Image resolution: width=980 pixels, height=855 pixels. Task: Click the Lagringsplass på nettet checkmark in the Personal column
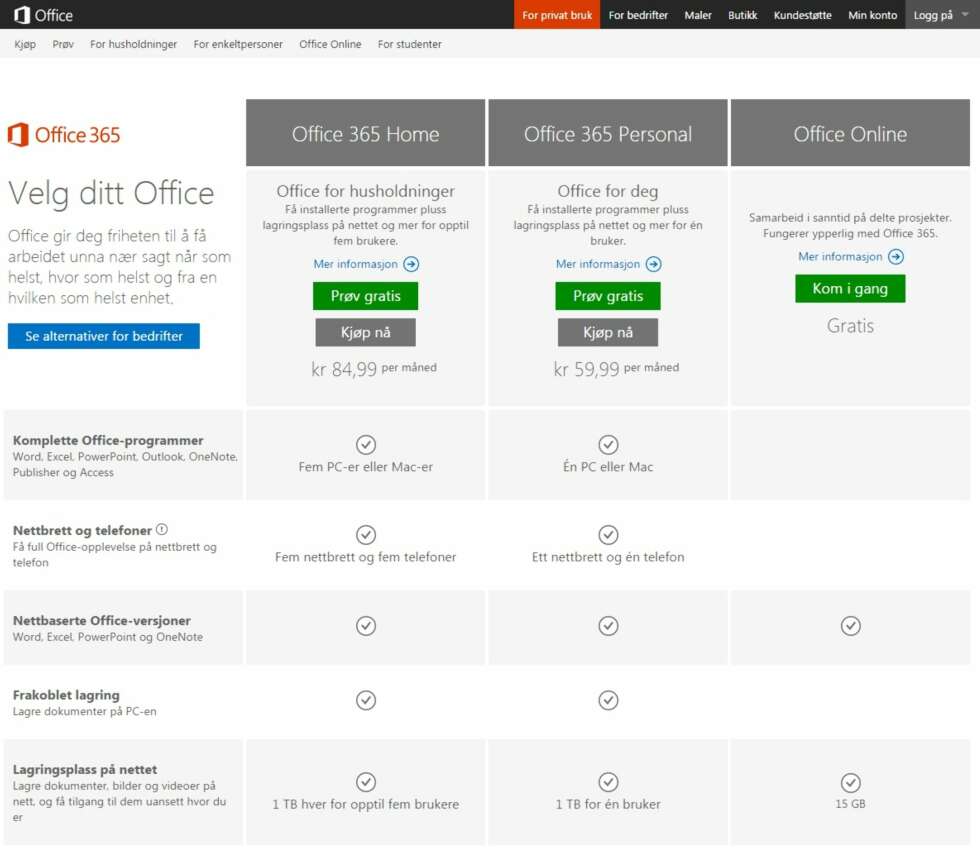coord(608,782)
